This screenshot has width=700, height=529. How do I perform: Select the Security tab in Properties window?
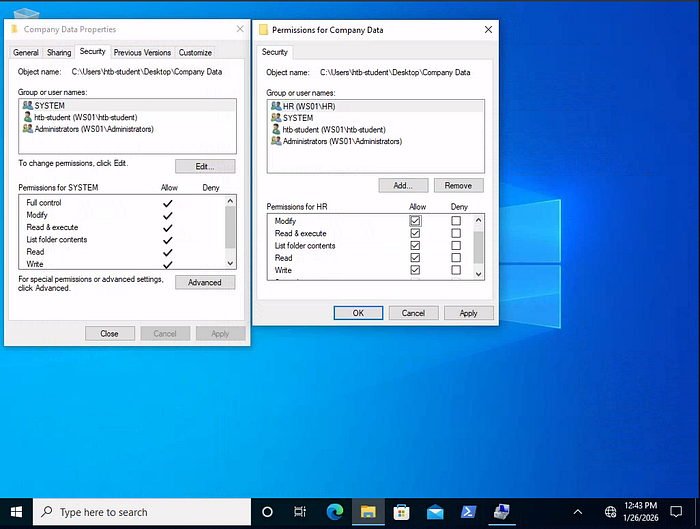tap(92, 51)
